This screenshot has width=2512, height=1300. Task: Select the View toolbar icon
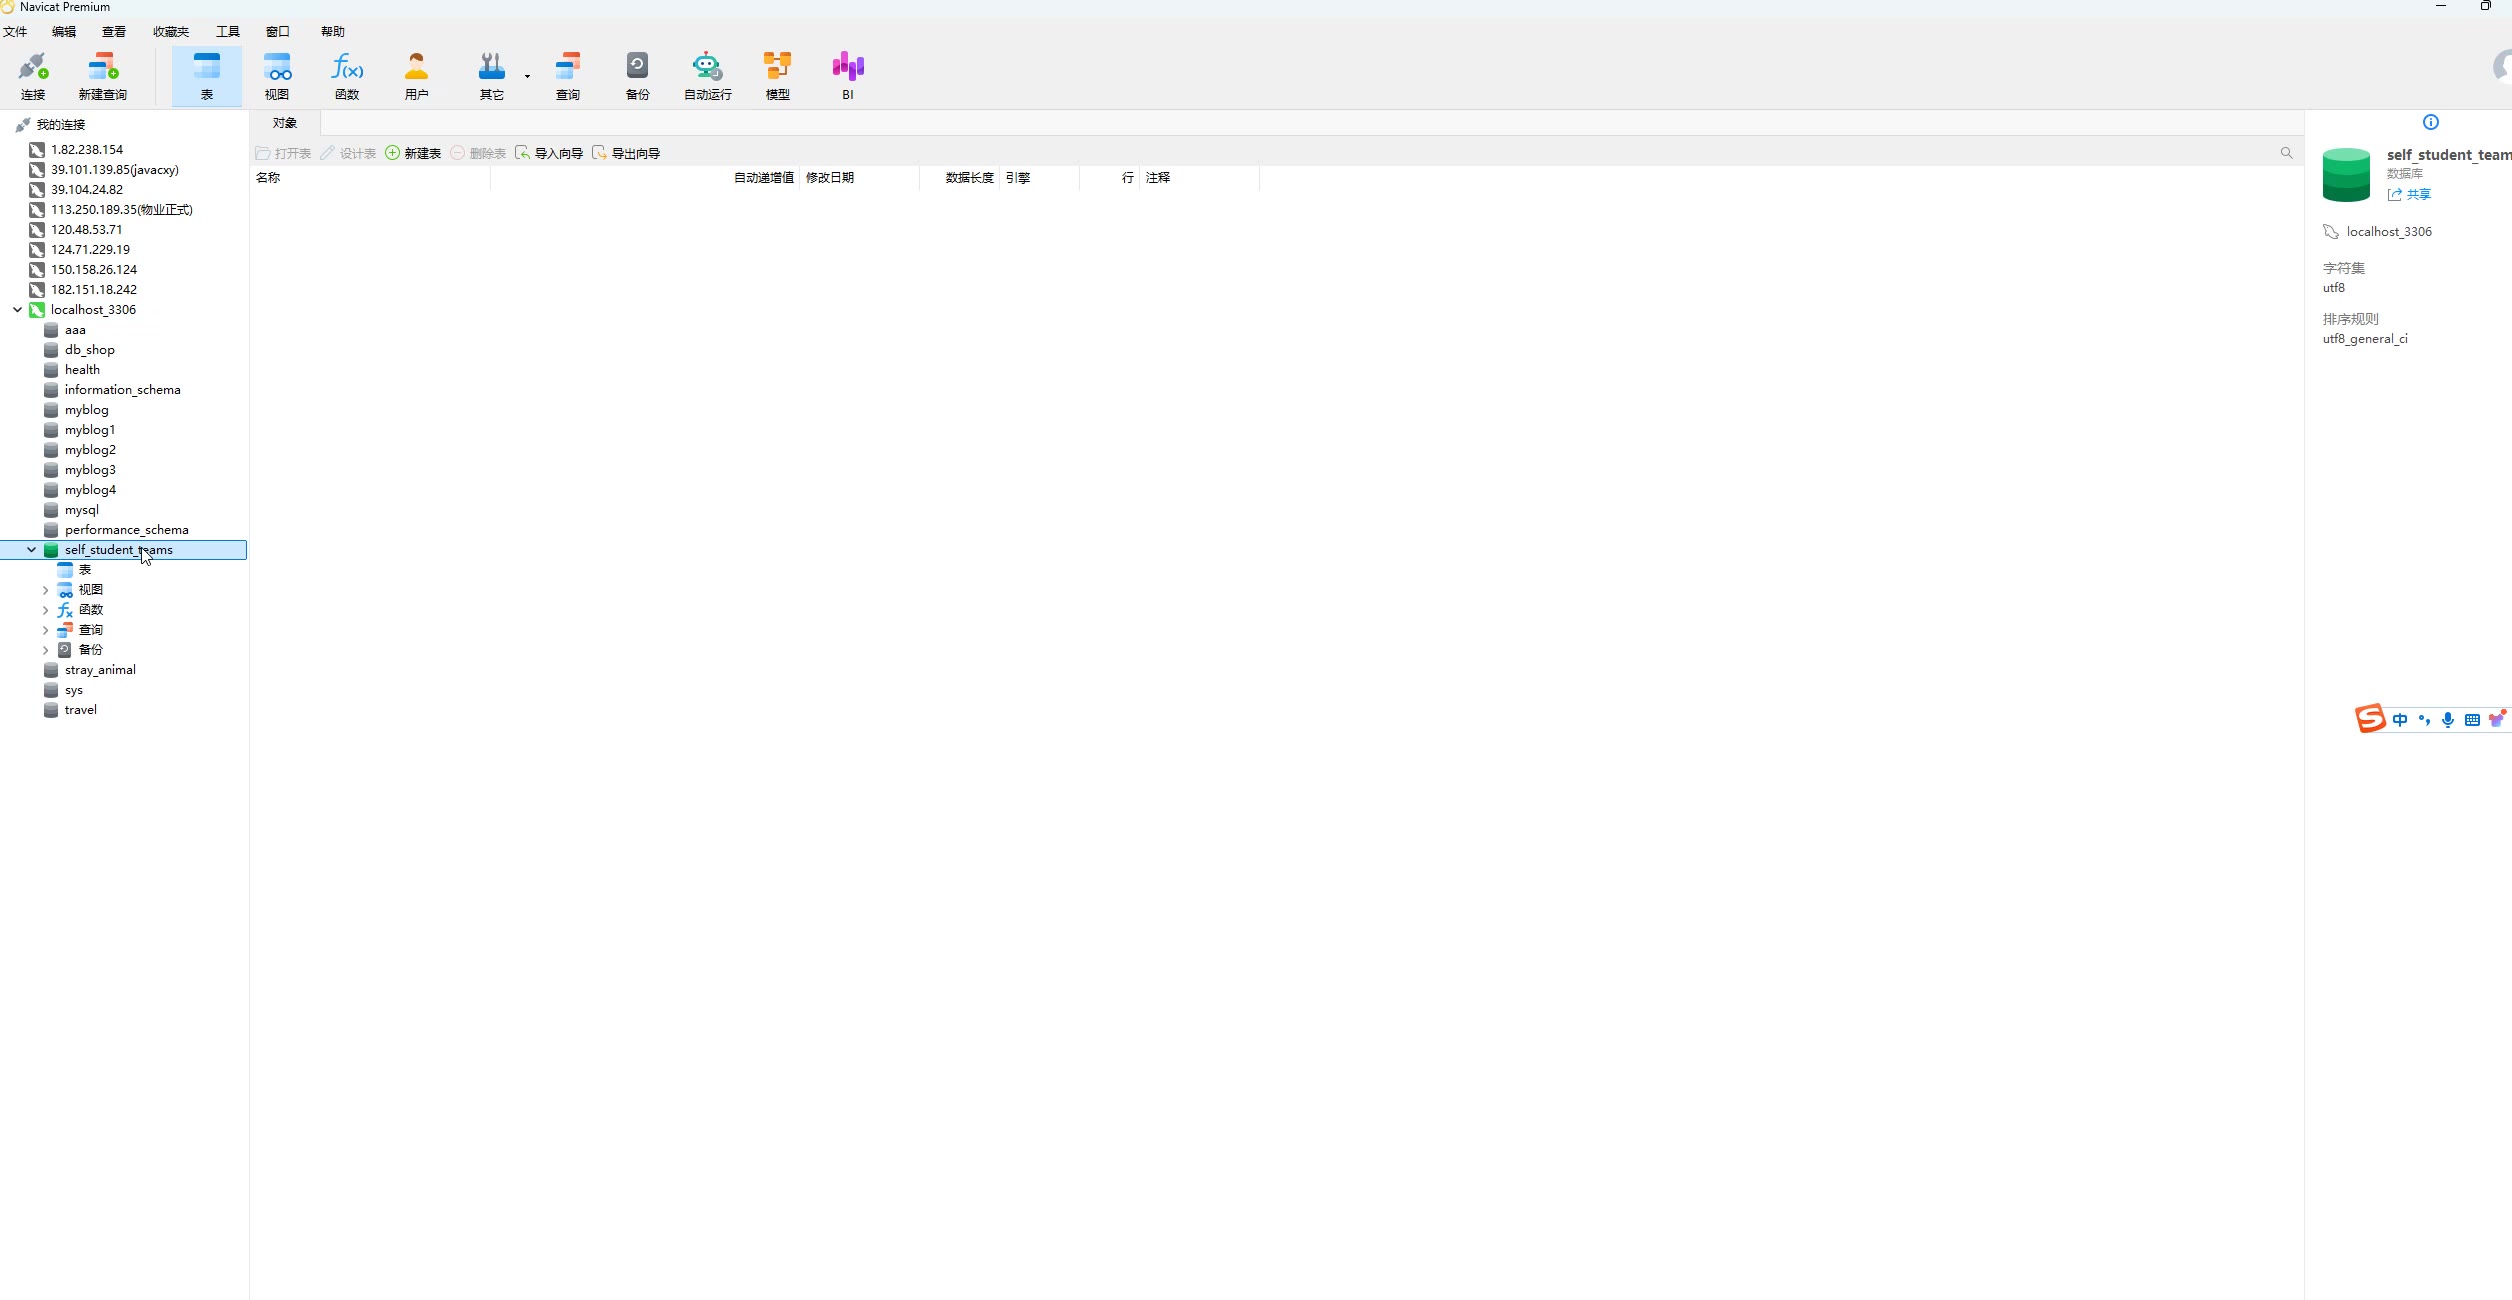[277, 76]
